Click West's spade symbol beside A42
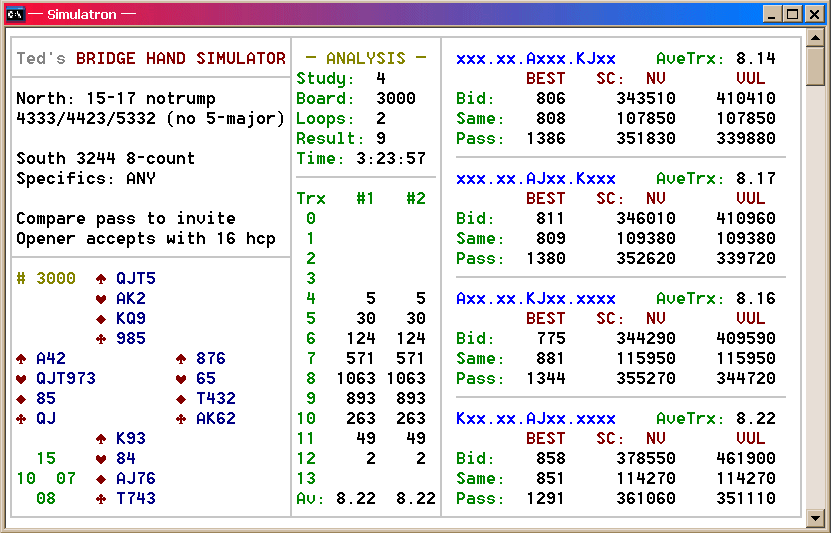 click(x=21, y=359)
